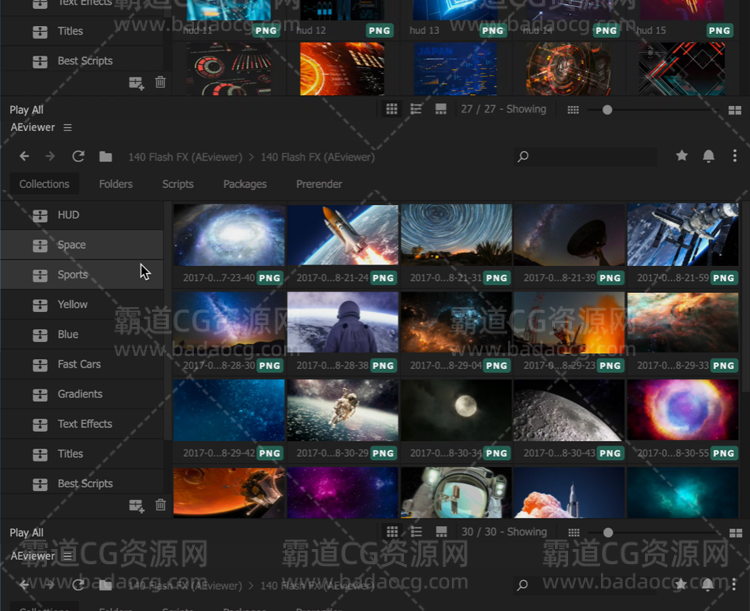
Task: Select Best Scripts in the HUD thumbnails panel
Action: pos(82,61)
